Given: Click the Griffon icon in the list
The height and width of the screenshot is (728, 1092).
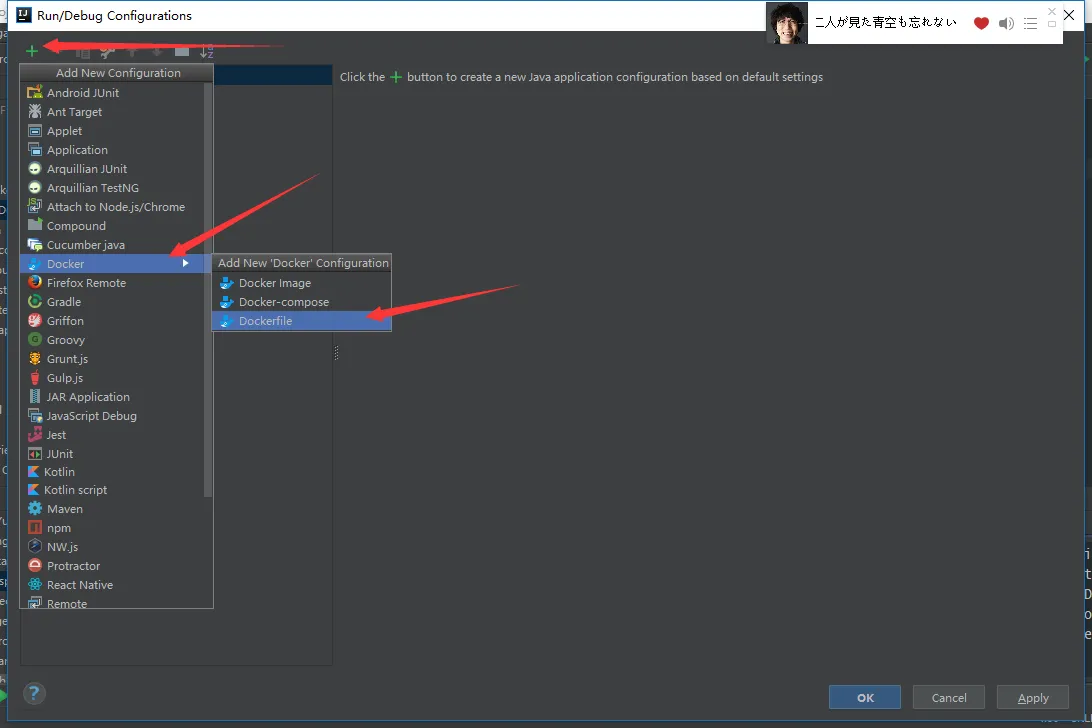Looking at the screenshot, I should pos(35,320).
